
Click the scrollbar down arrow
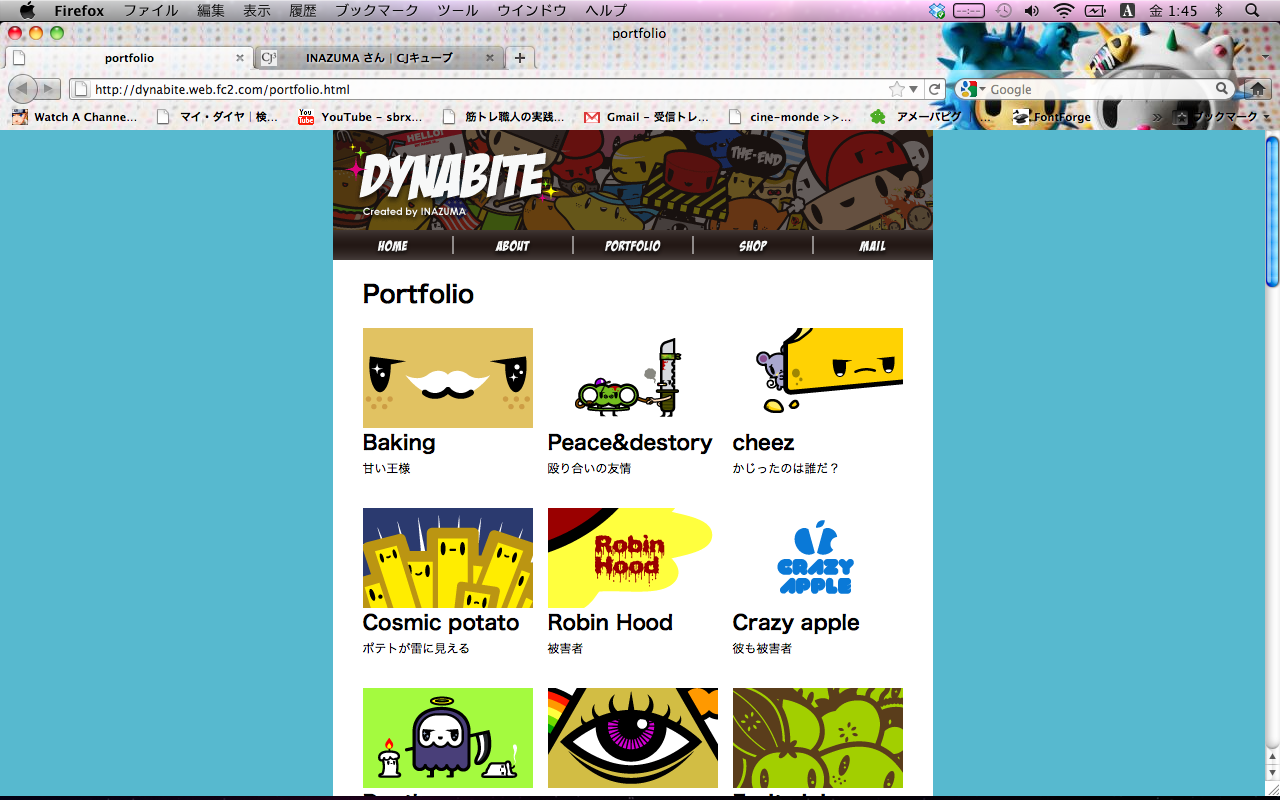click(1272, 773)
